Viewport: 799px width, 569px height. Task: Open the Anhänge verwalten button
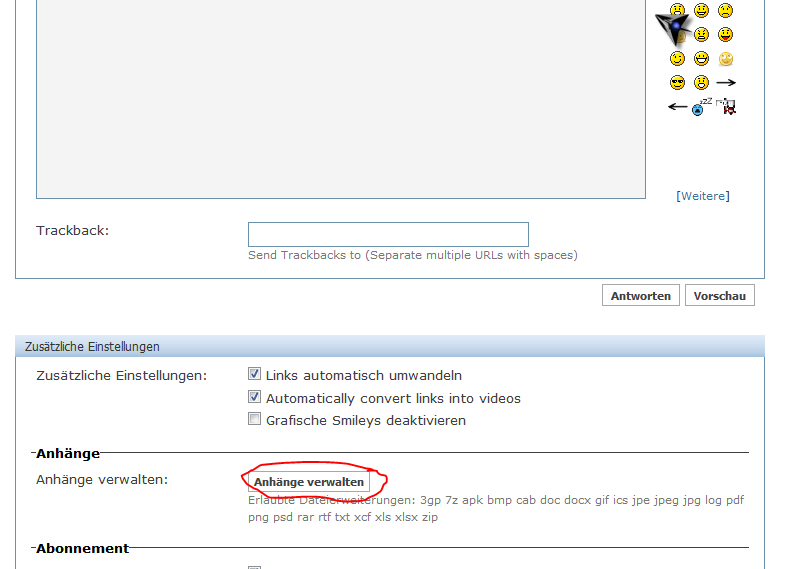[309, 482]
